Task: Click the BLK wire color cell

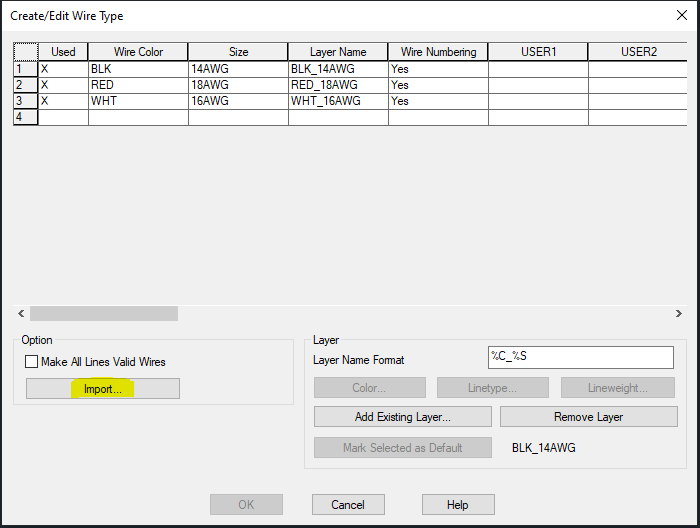Action: click(138, 69)
